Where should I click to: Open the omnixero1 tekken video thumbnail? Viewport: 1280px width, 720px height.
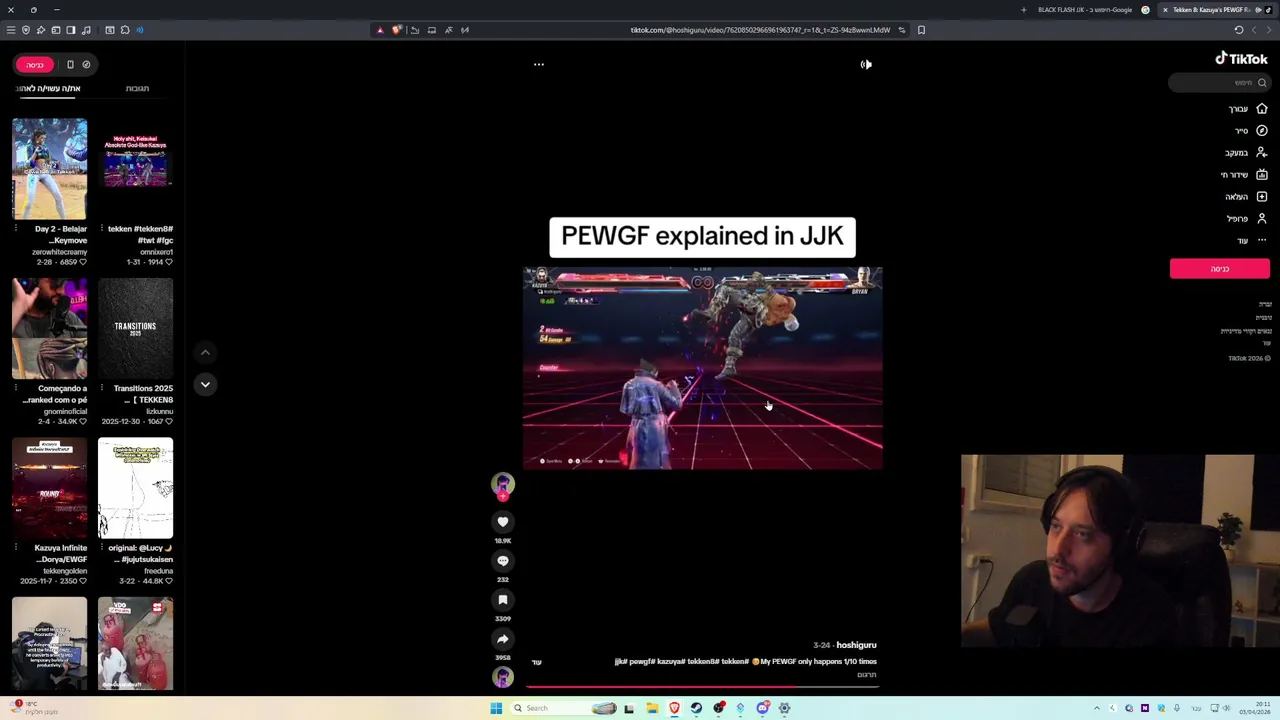[136, 169]
